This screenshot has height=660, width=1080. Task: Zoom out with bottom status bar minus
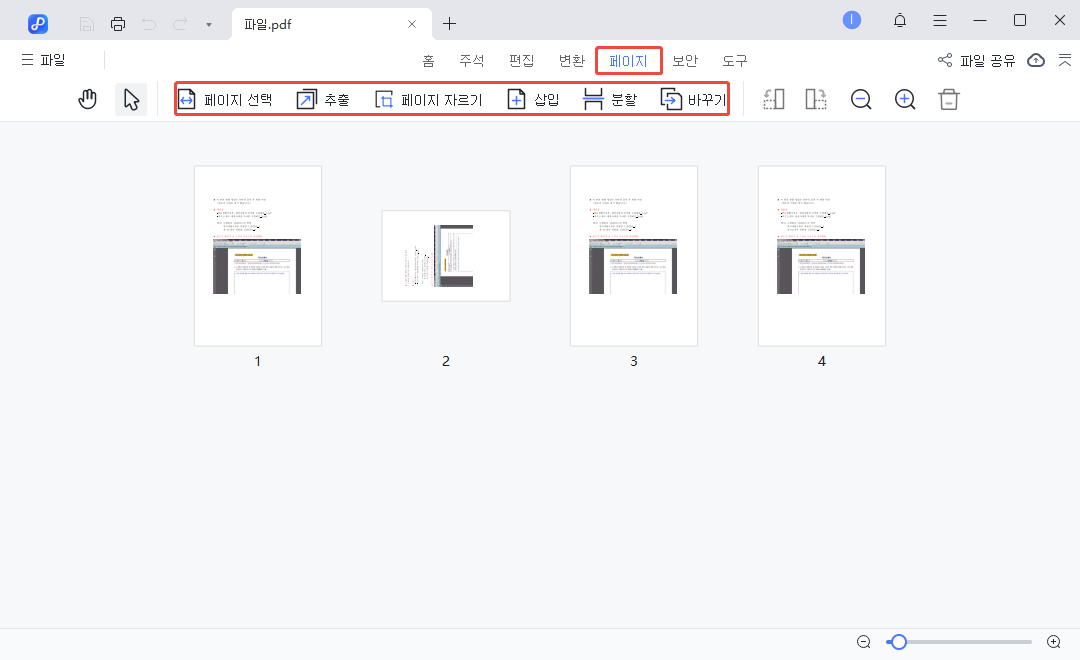[x=864, y=642]
